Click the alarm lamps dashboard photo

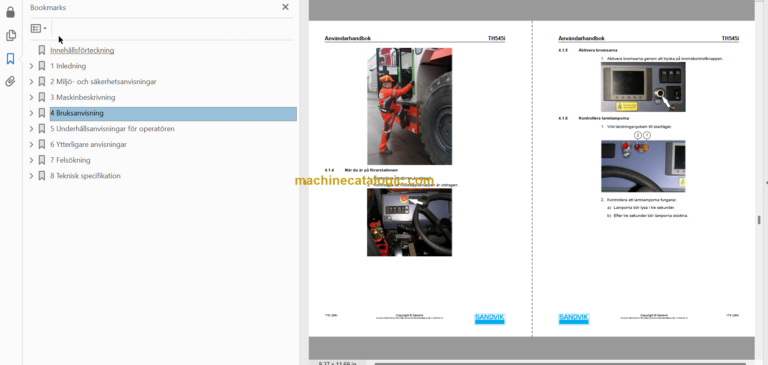[643, 166]
